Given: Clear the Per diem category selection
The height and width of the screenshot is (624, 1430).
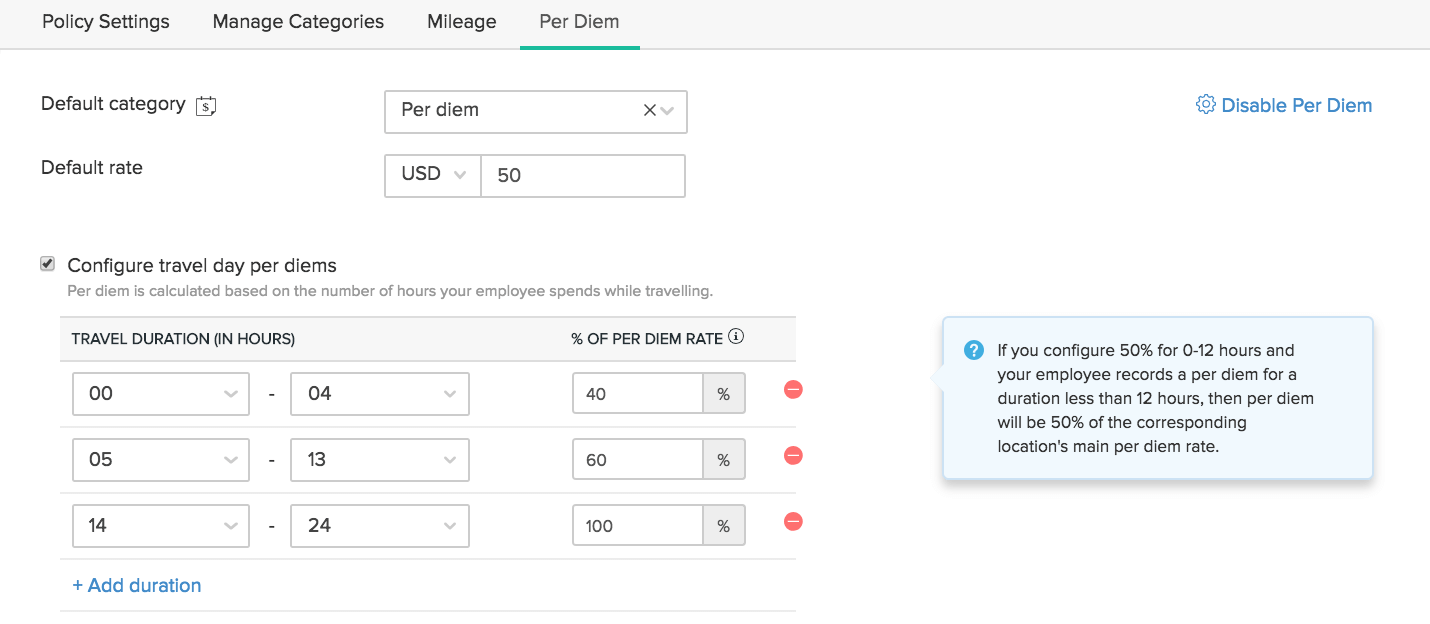Looking at the screenshot, I should [649, 111].
